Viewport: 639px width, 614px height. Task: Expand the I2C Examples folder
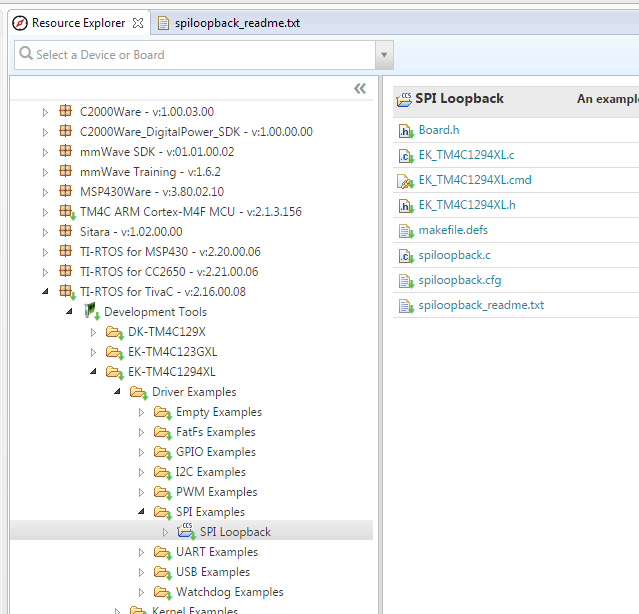[x=141, y=472]
